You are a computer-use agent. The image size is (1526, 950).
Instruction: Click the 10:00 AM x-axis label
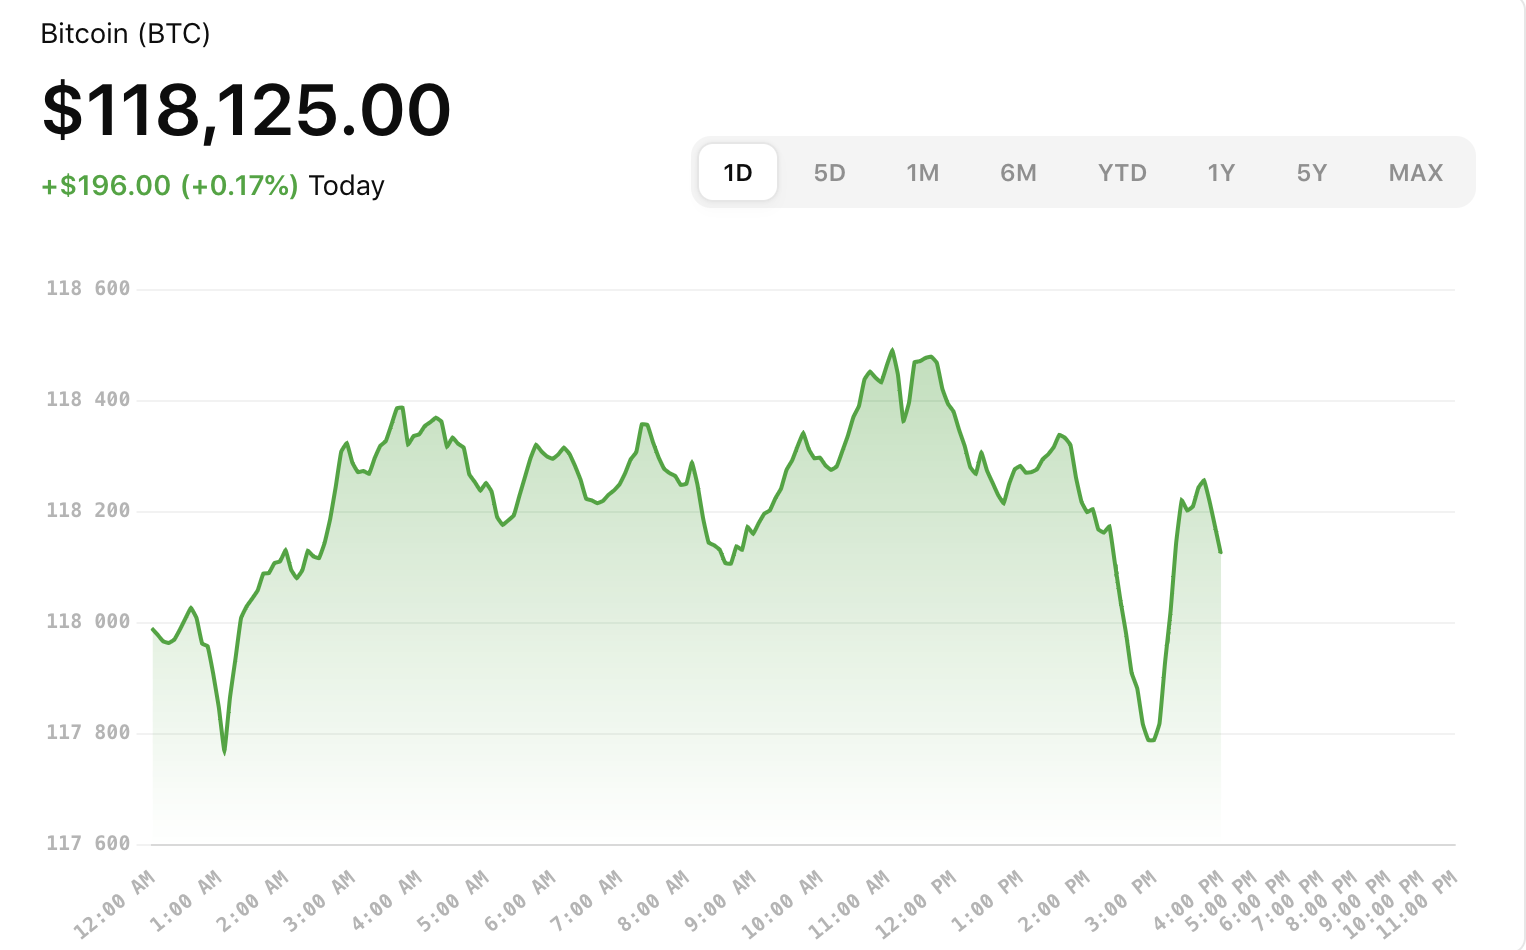[782, 904]
